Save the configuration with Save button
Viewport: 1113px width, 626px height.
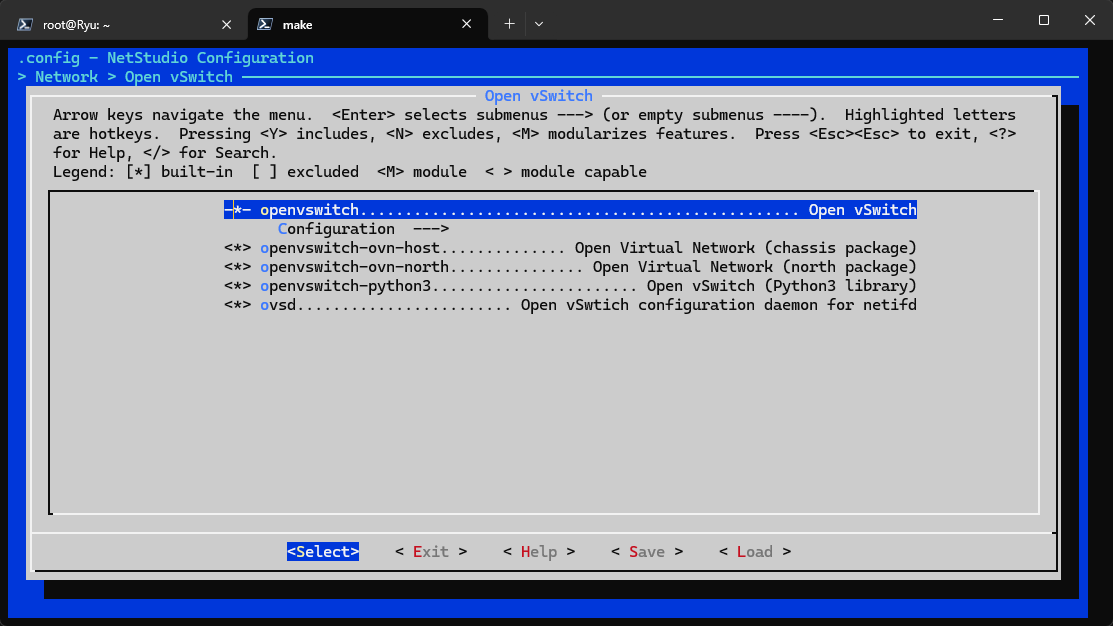(647, 551)
